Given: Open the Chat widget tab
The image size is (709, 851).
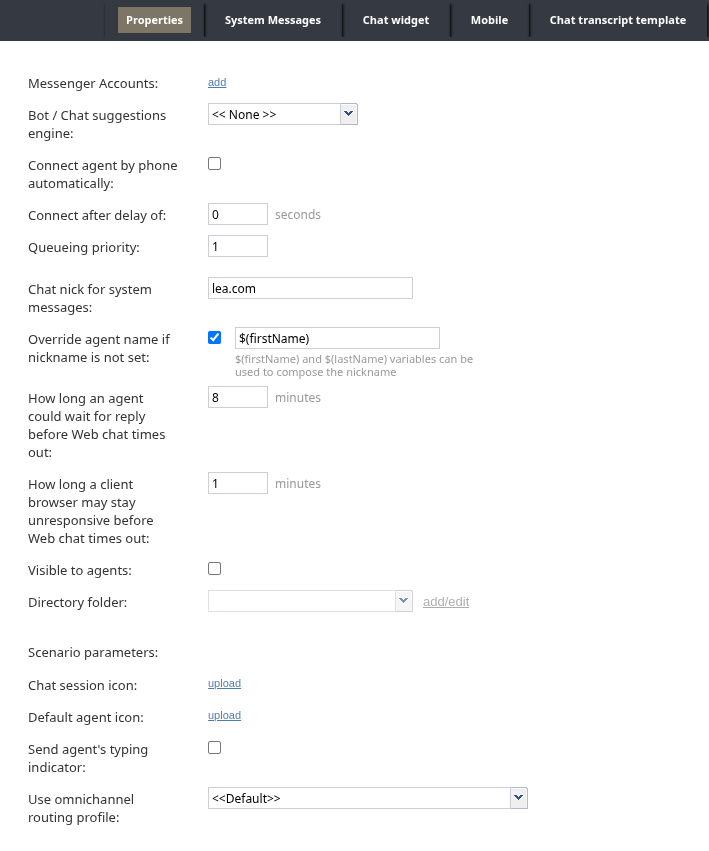Looking at the screenshot, I should point(395,20).
